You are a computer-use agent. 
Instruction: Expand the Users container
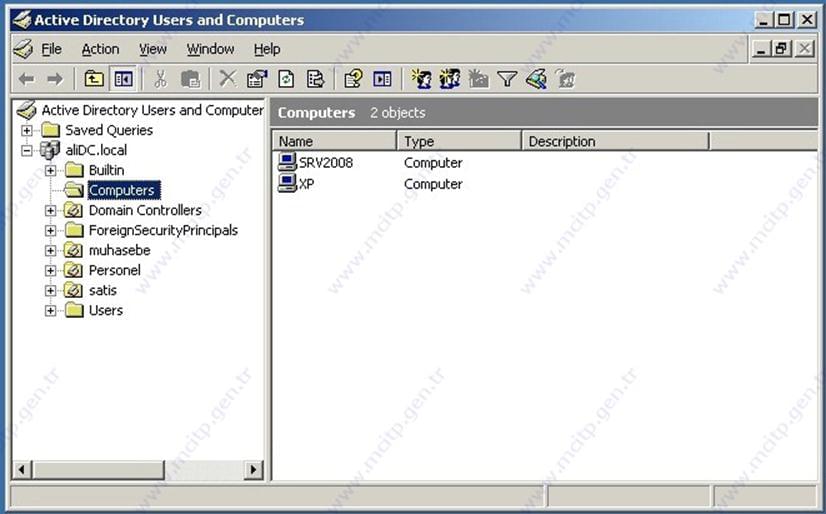coord(50,311)
